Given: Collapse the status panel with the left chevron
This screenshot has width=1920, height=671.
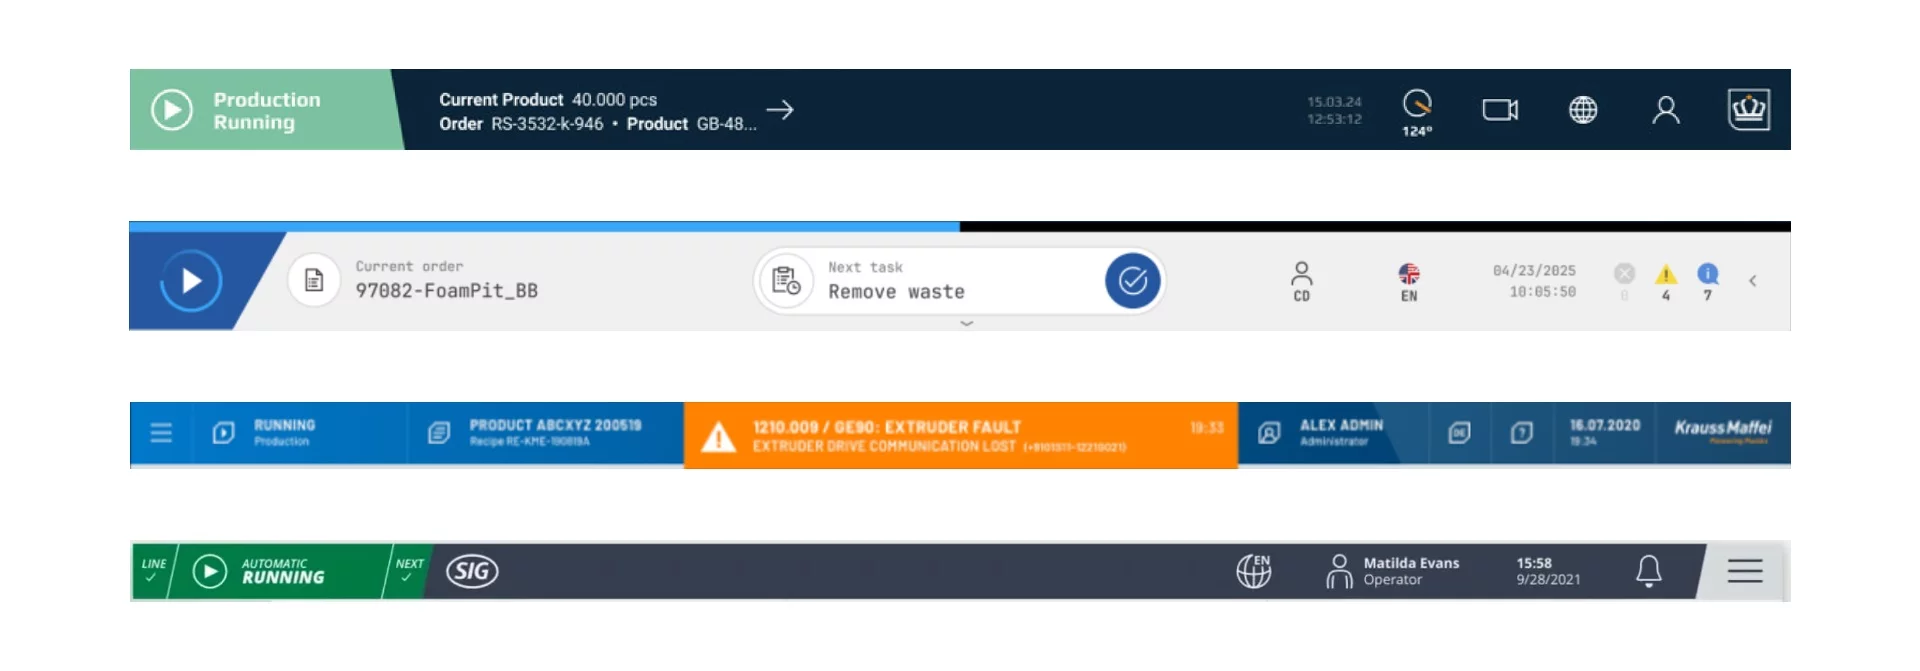Looking at the screenshot, I should (x=1753, y=281).
